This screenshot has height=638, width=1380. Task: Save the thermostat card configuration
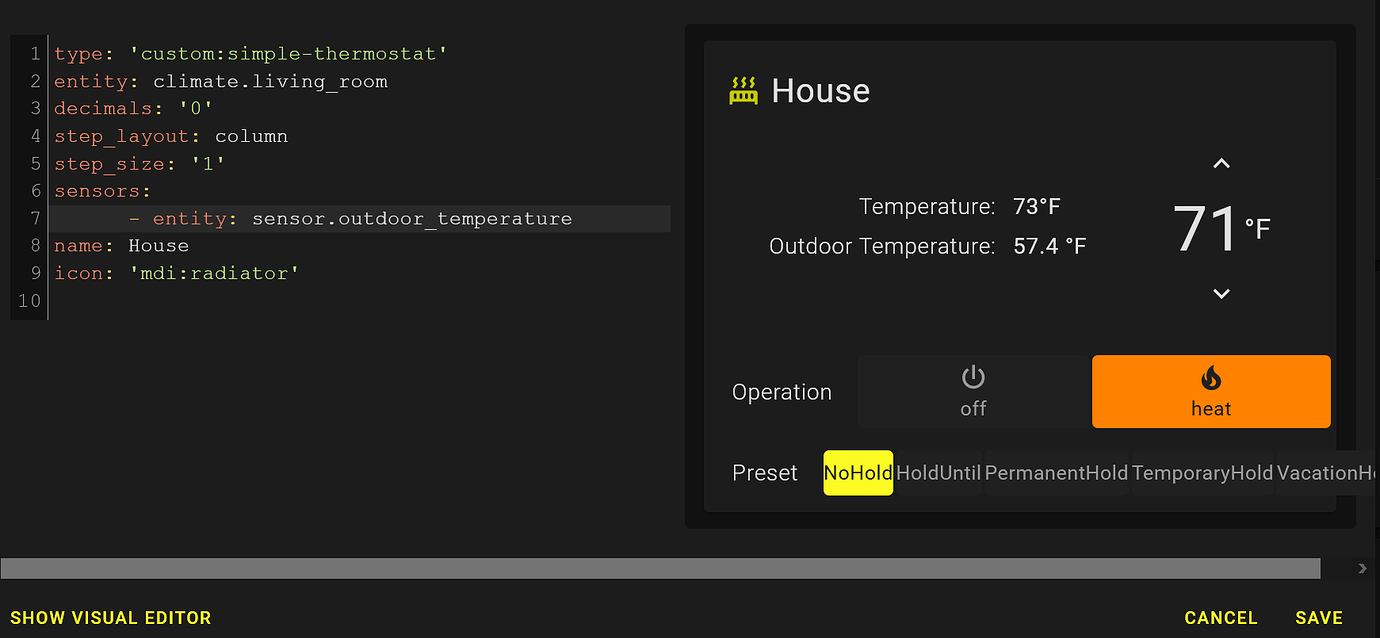(1319, 617)
